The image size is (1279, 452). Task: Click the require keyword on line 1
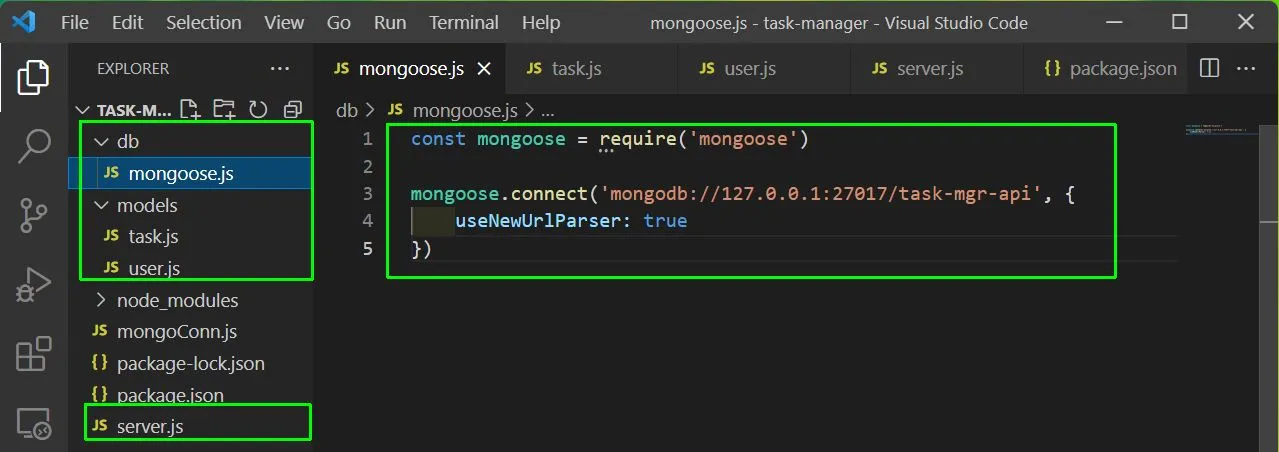point(639,138)
